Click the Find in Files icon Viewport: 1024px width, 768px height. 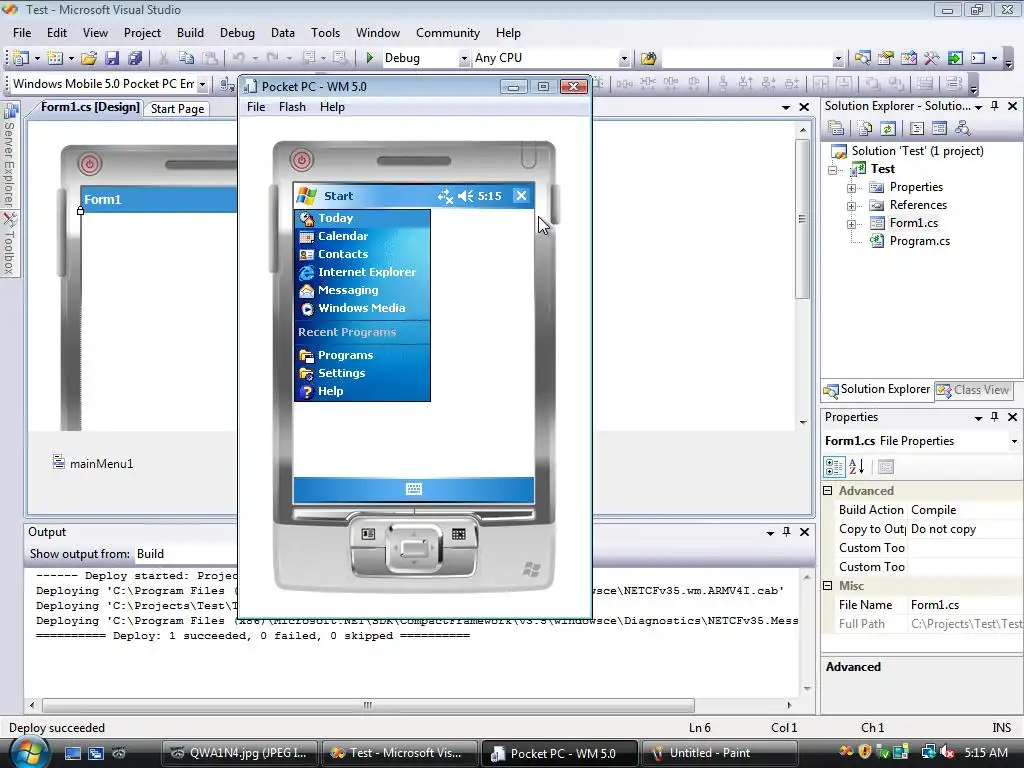tap(648, 58)
